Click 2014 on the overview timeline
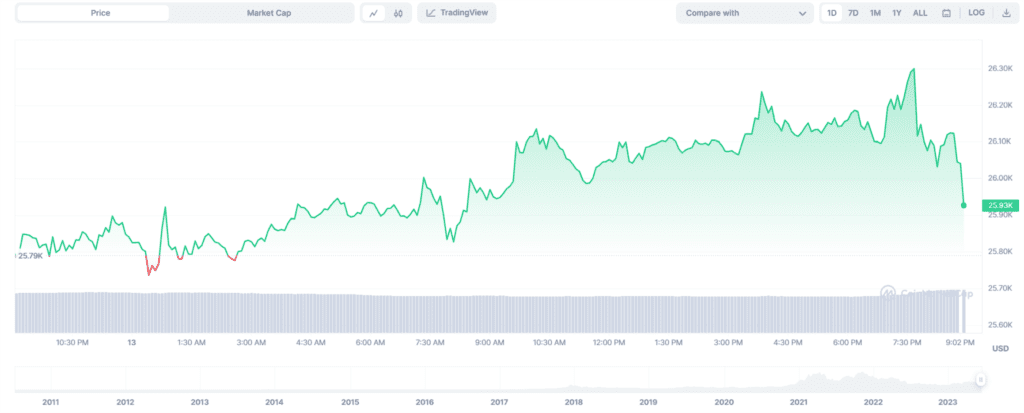This screenshot has height=413, width=1024. pyautogui.click(x=274, y=402)
